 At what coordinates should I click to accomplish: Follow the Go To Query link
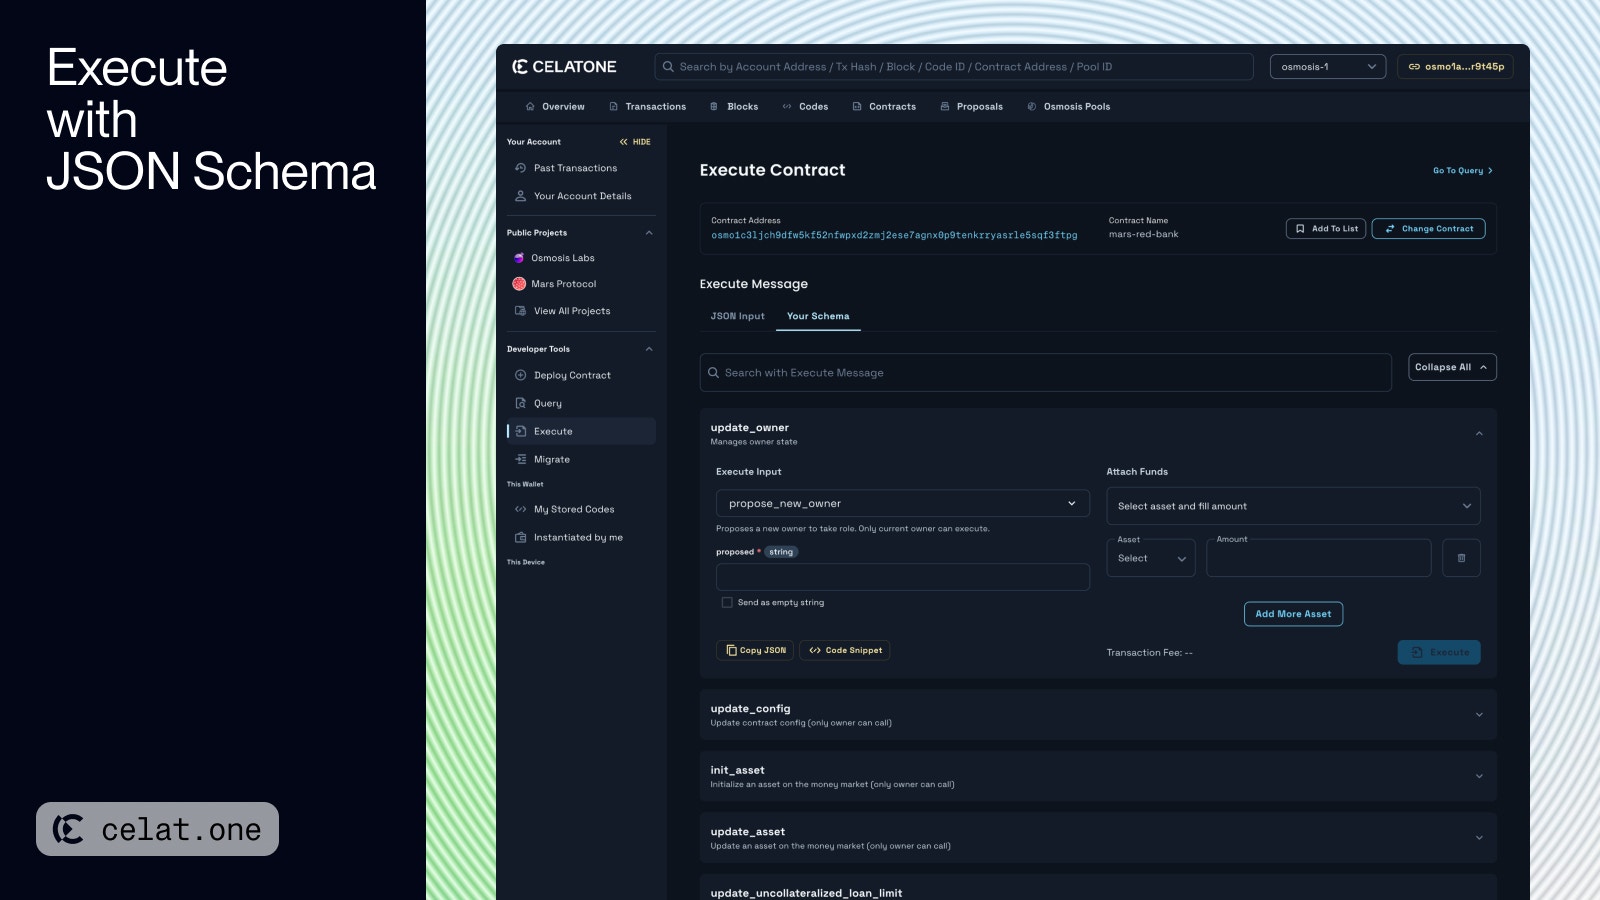[x=1463, y=171]
